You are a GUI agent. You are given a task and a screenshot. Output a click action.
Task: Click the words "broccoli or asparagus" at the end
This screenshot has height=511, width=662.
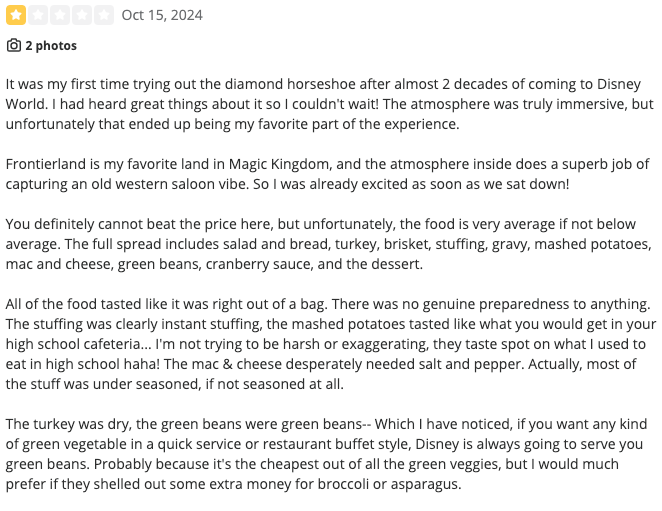click(383, 484)
